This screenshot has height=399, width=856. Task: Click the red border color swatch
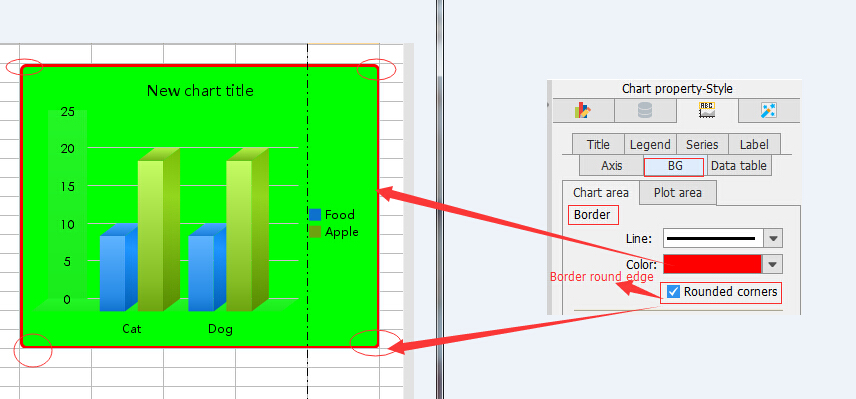tap(712, 264)
